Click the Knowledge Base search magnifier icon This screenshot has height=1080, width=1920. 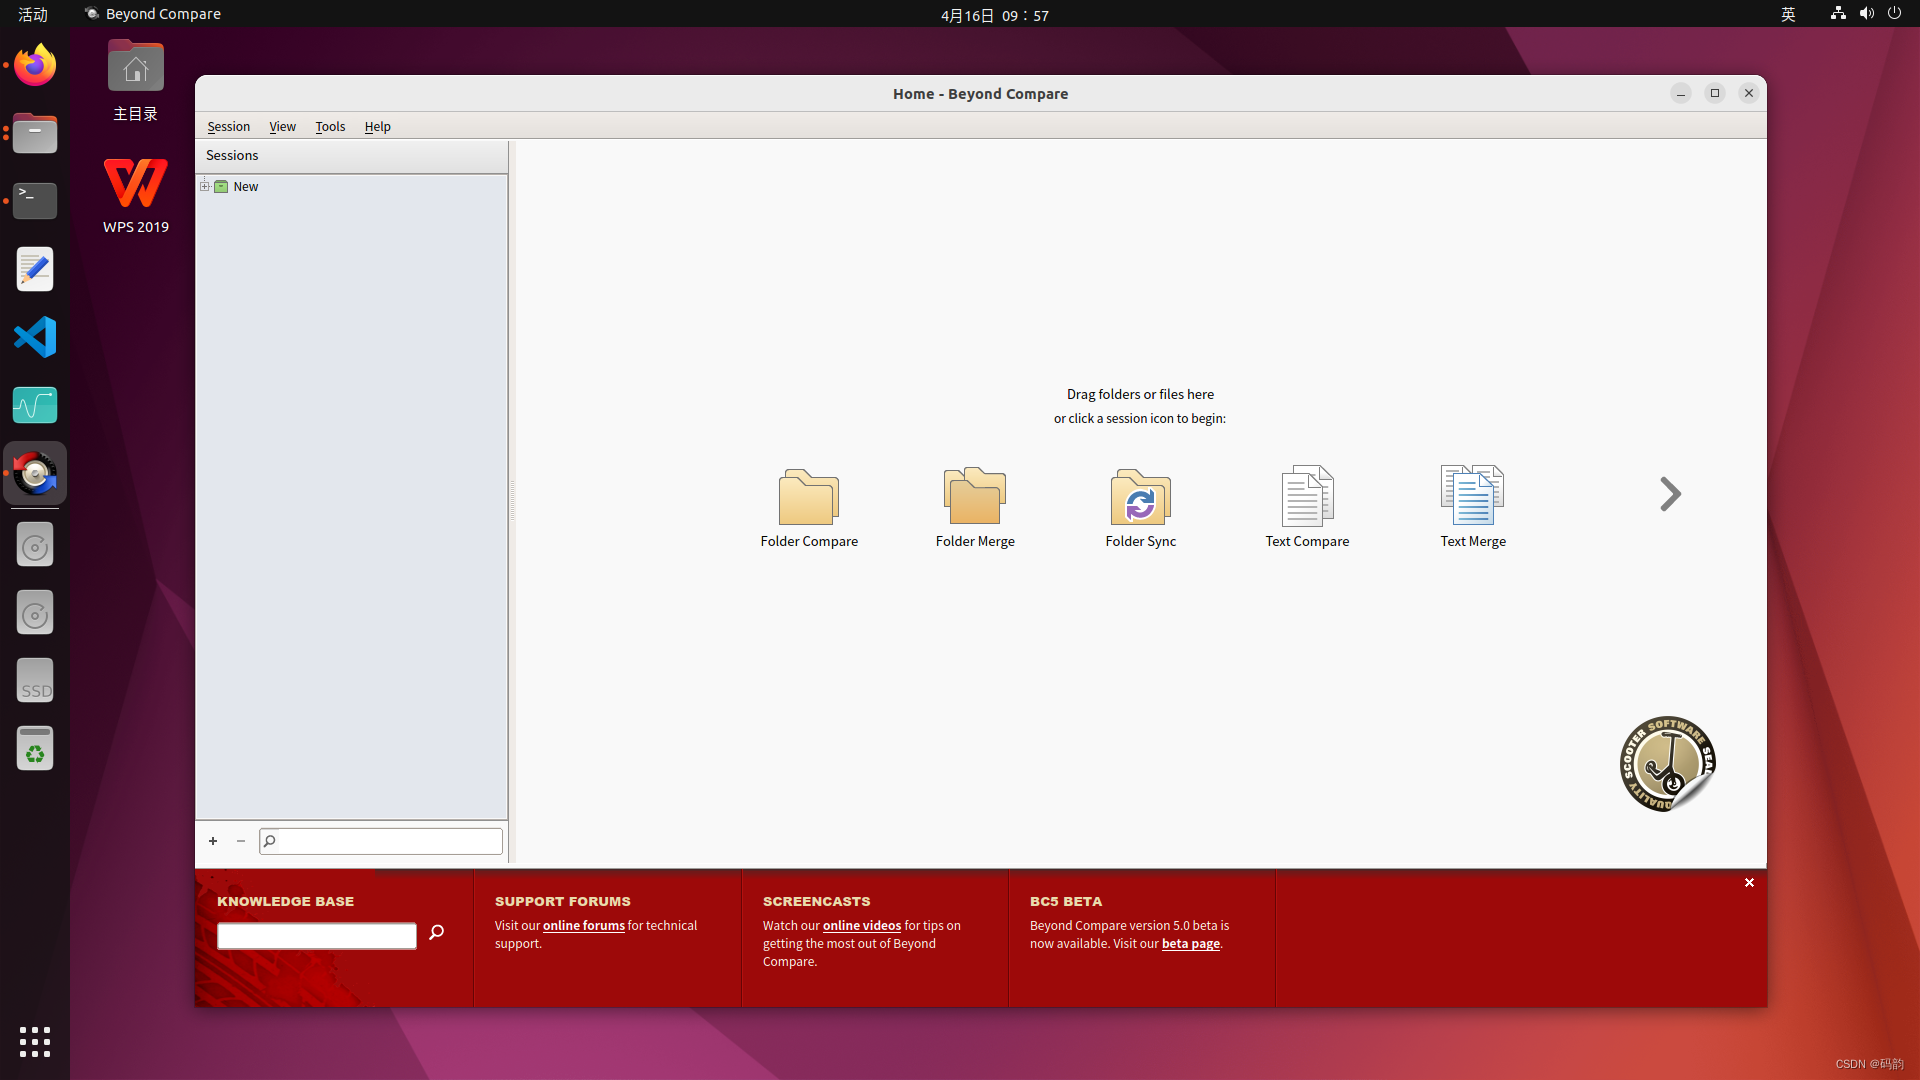pos(435,933)
